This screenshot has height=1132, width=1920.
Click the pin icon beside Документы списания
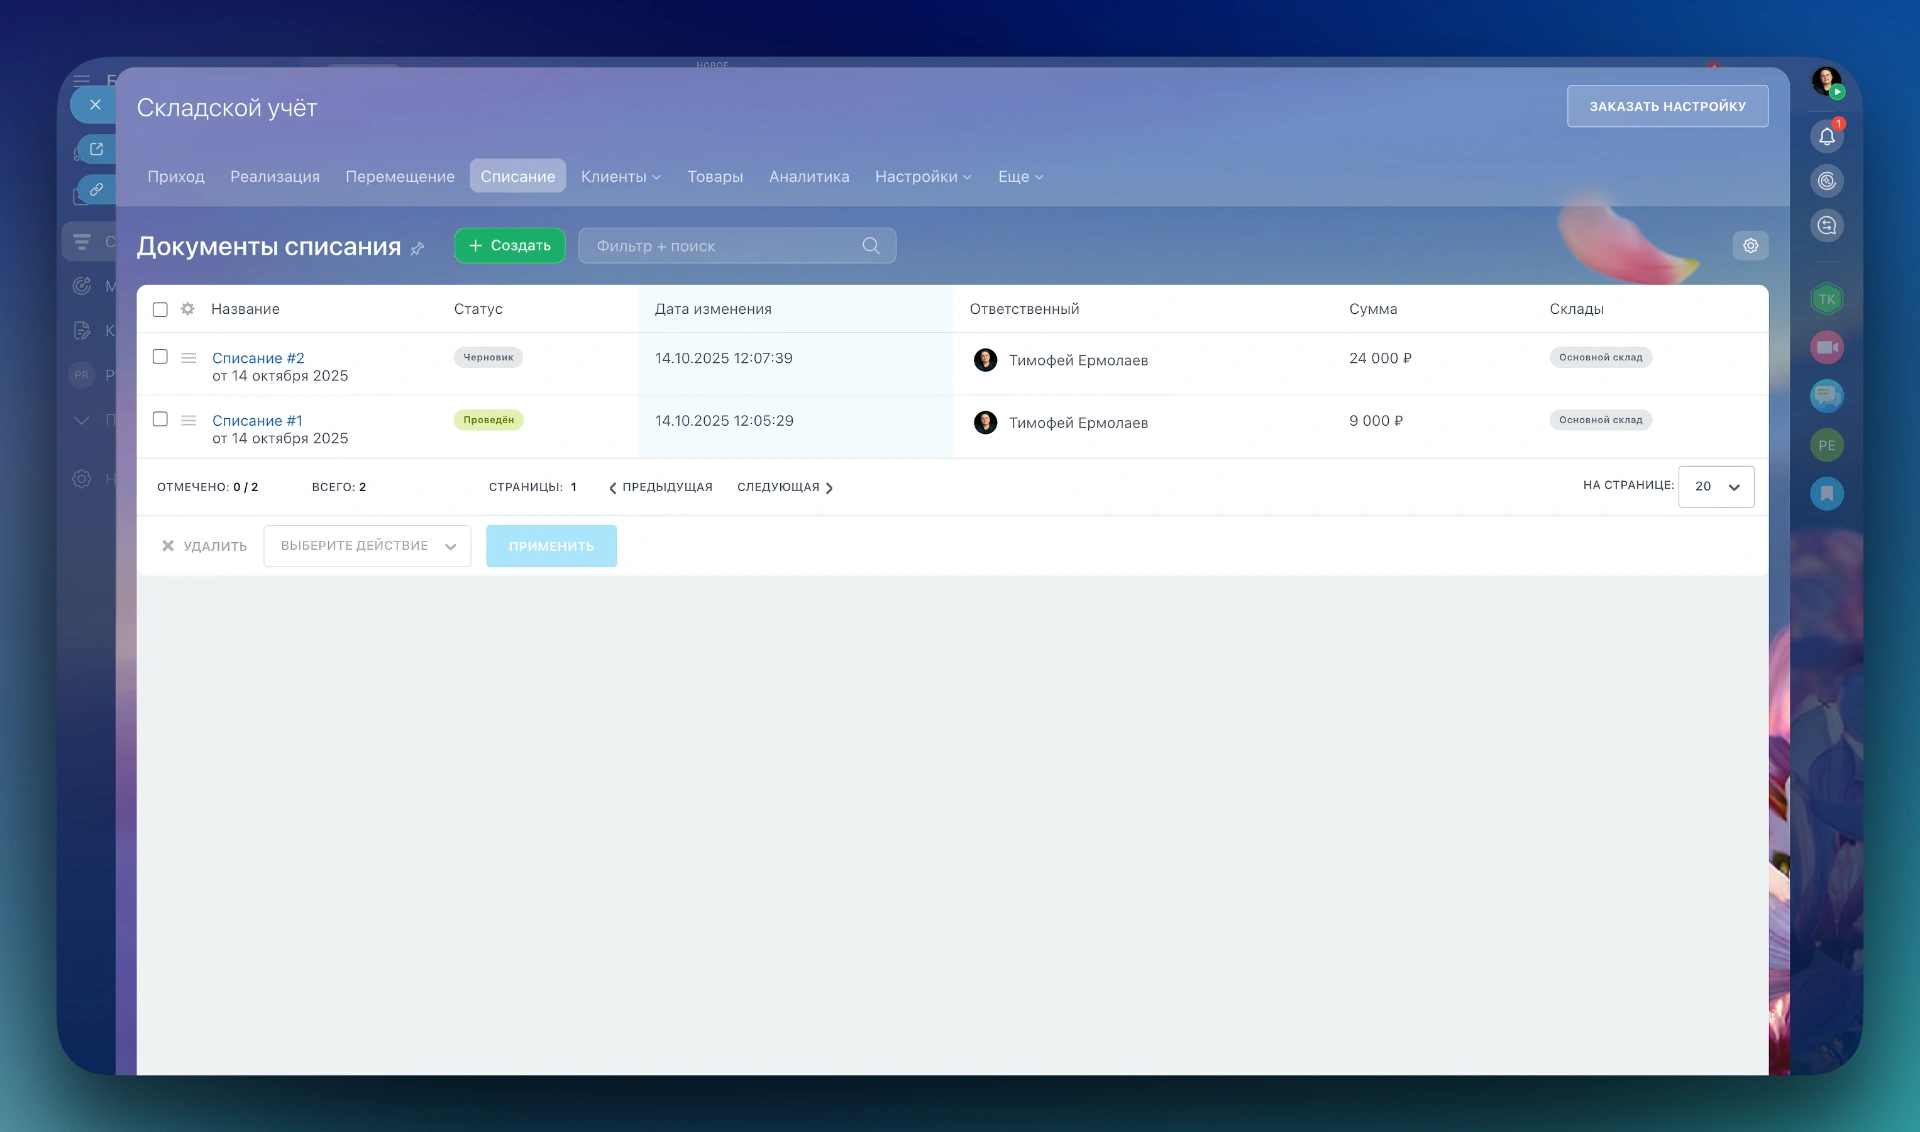[418, 248]
